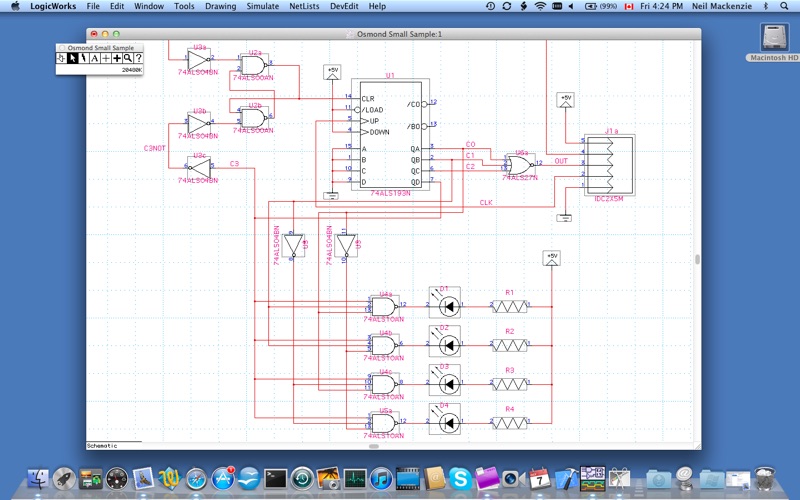Open the Window menu
Screen dimensions: 800x500
(149, 6)
